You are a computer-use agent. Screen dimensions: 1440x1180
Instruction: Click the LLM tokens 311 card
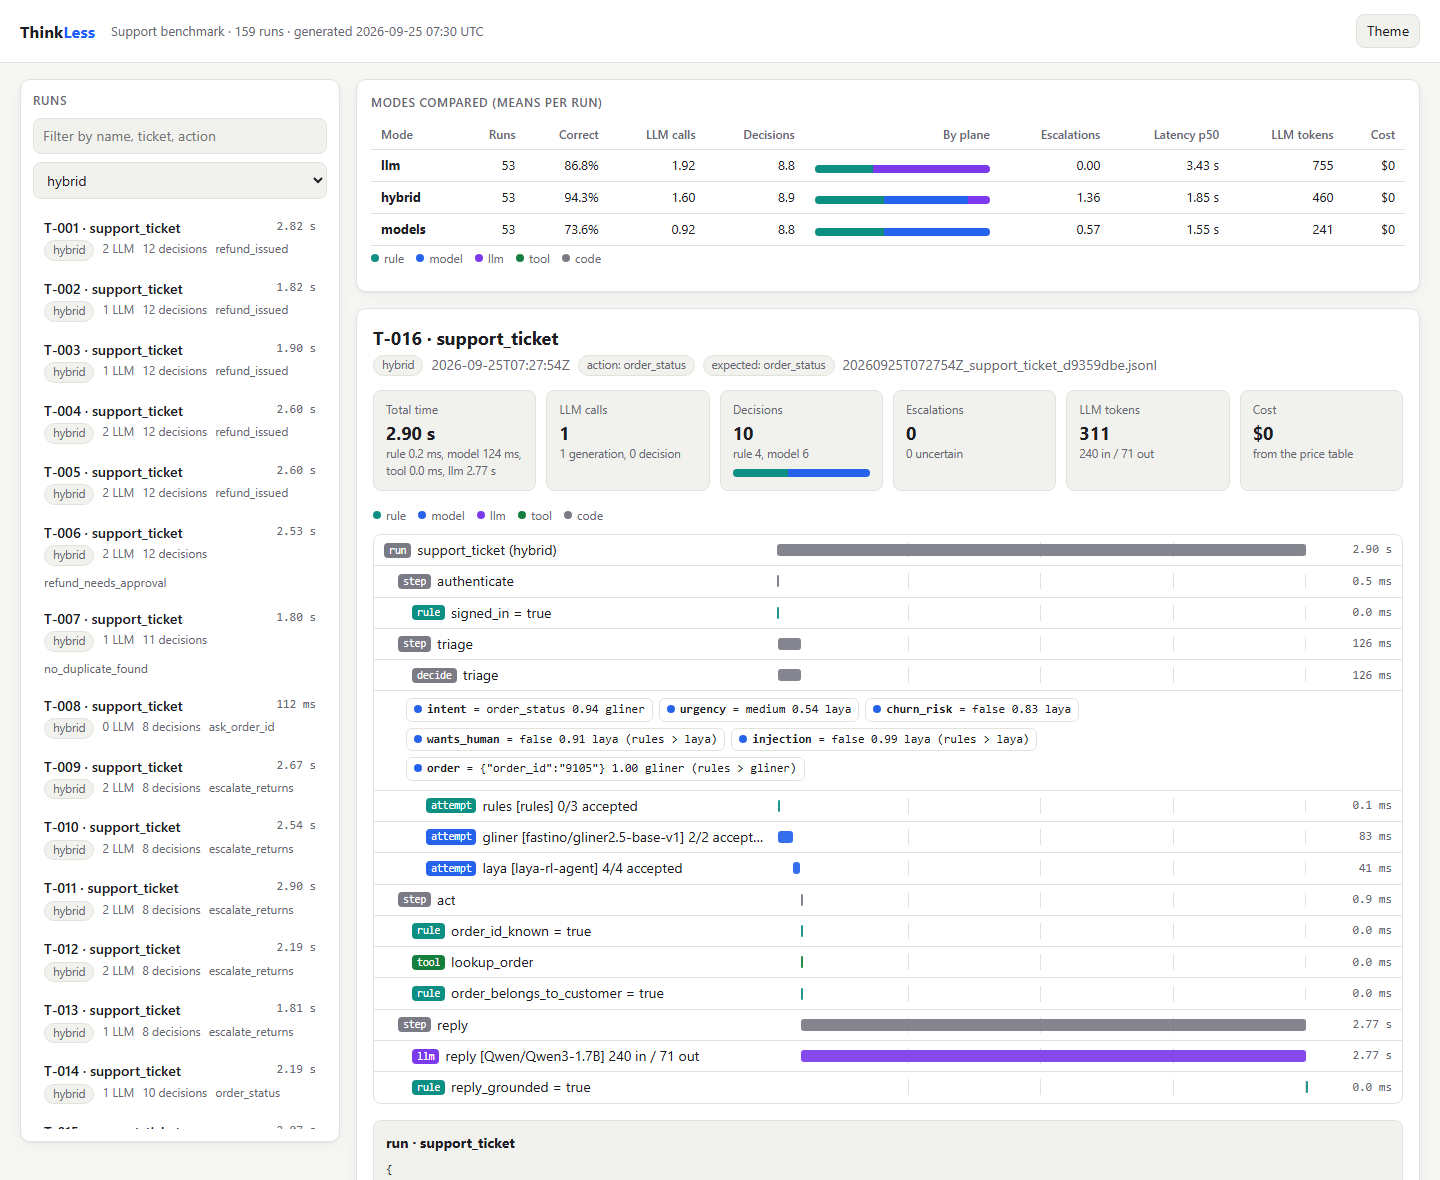tap(1148, 440)
